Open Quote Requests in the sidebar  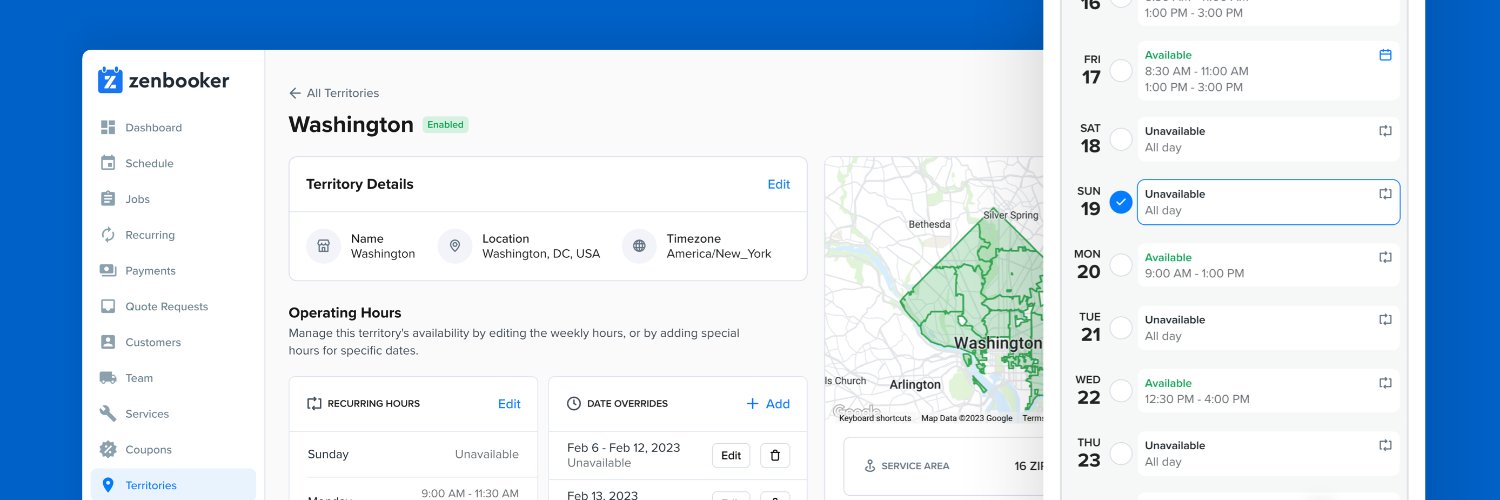(x=173, y=307)
